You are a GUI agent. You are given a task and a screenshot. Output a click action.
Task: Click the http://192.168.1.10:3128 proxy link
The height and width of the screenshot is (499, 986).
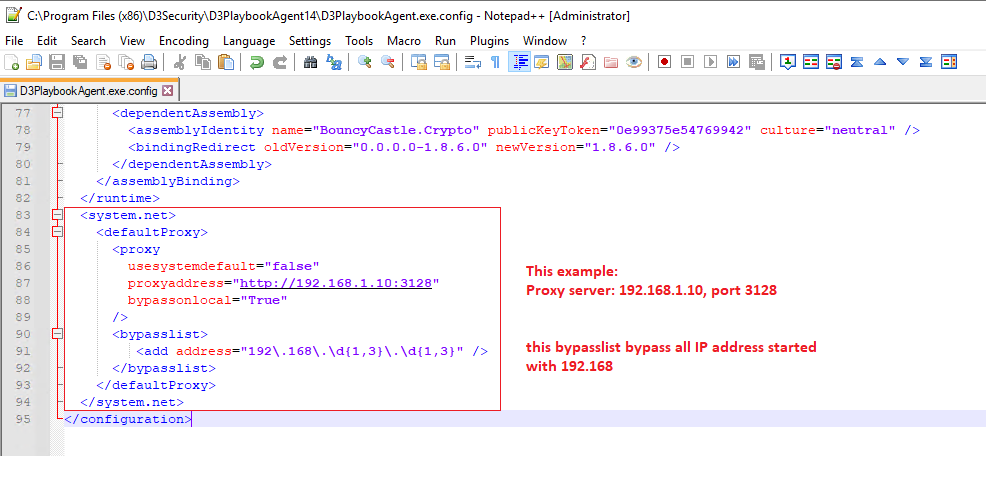(336, 283)
